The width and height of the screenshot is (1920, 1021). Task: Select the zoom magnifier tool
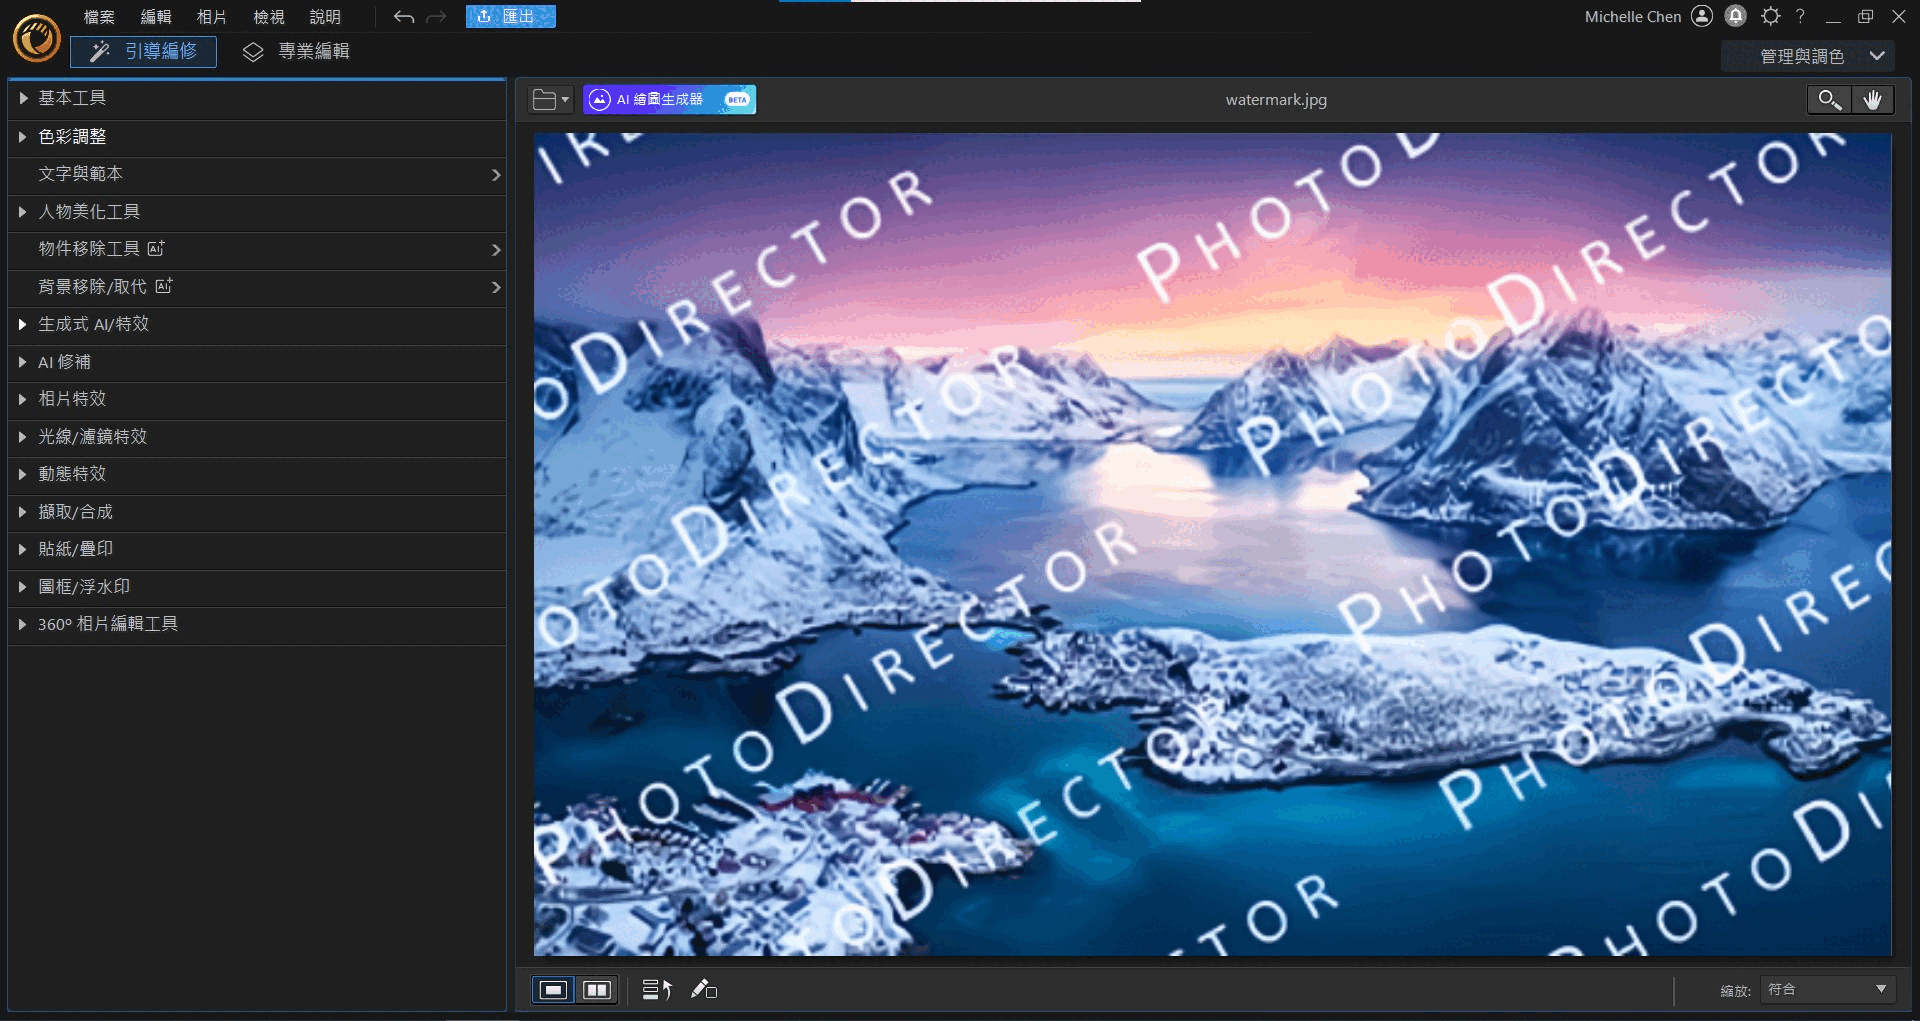1829,100
